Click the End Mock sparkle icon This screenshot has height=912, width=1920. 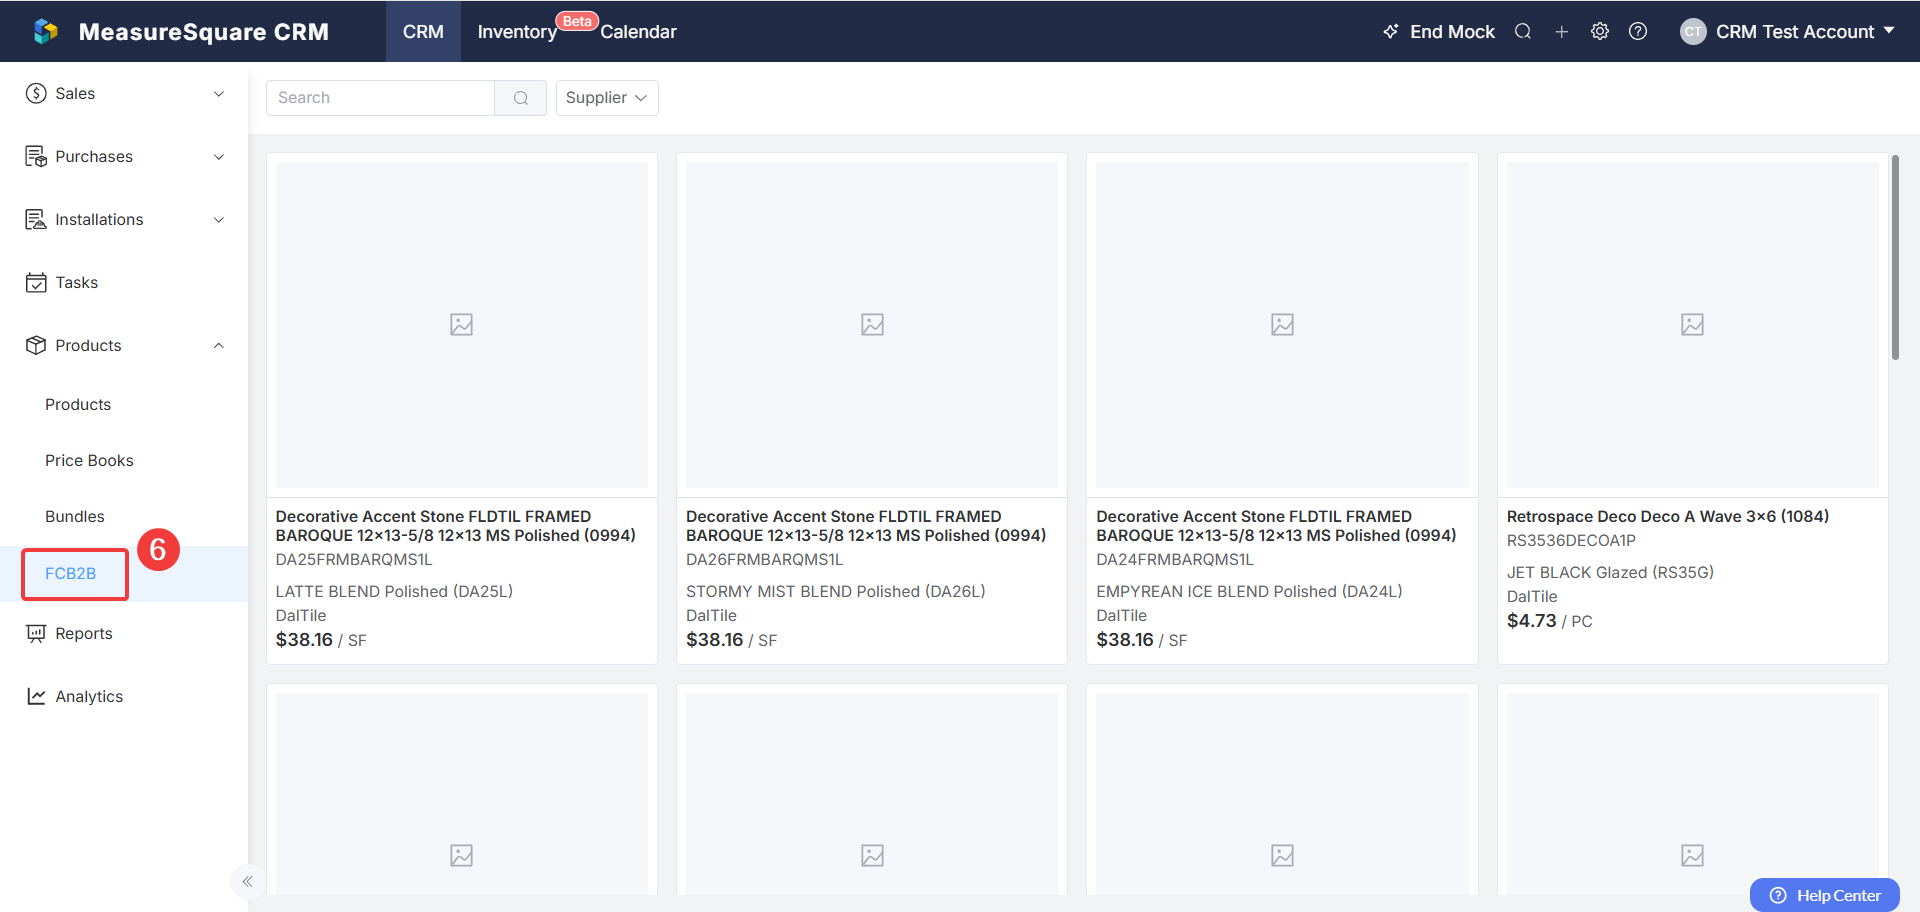[x=1391, y=31]
